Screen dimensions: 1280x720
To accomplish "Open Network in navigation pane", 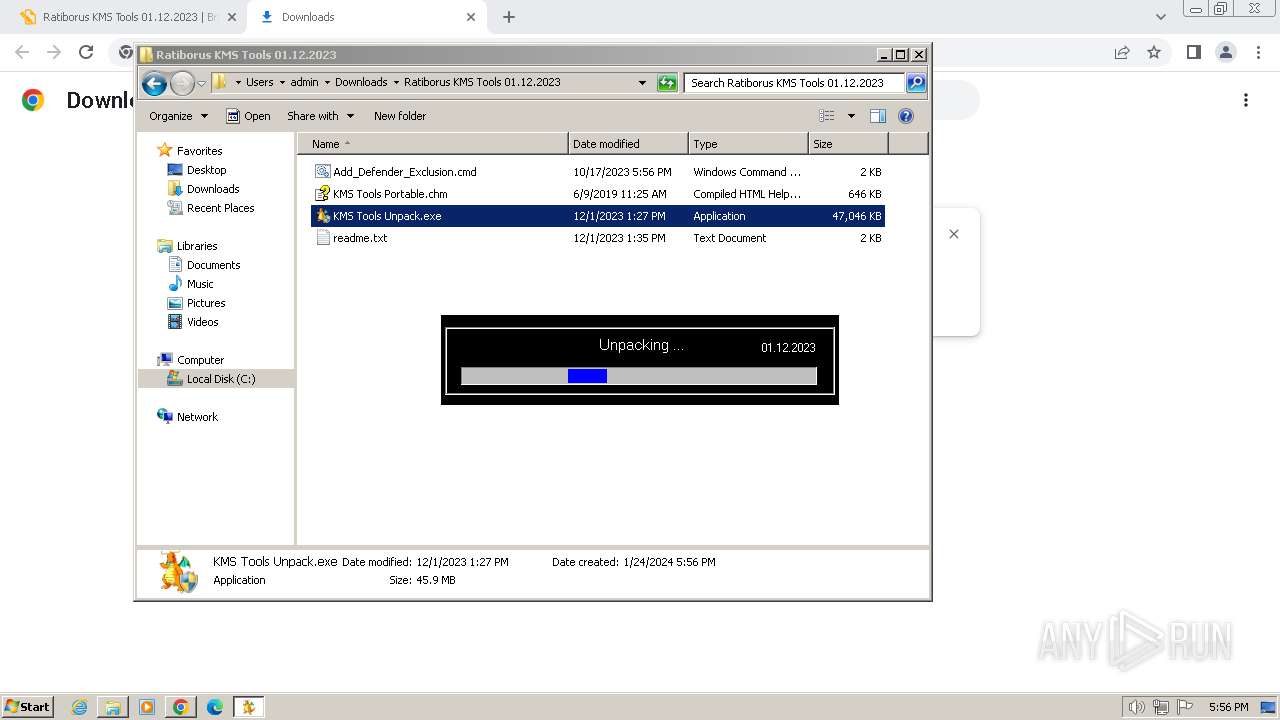I will click(x=197, y=417).
